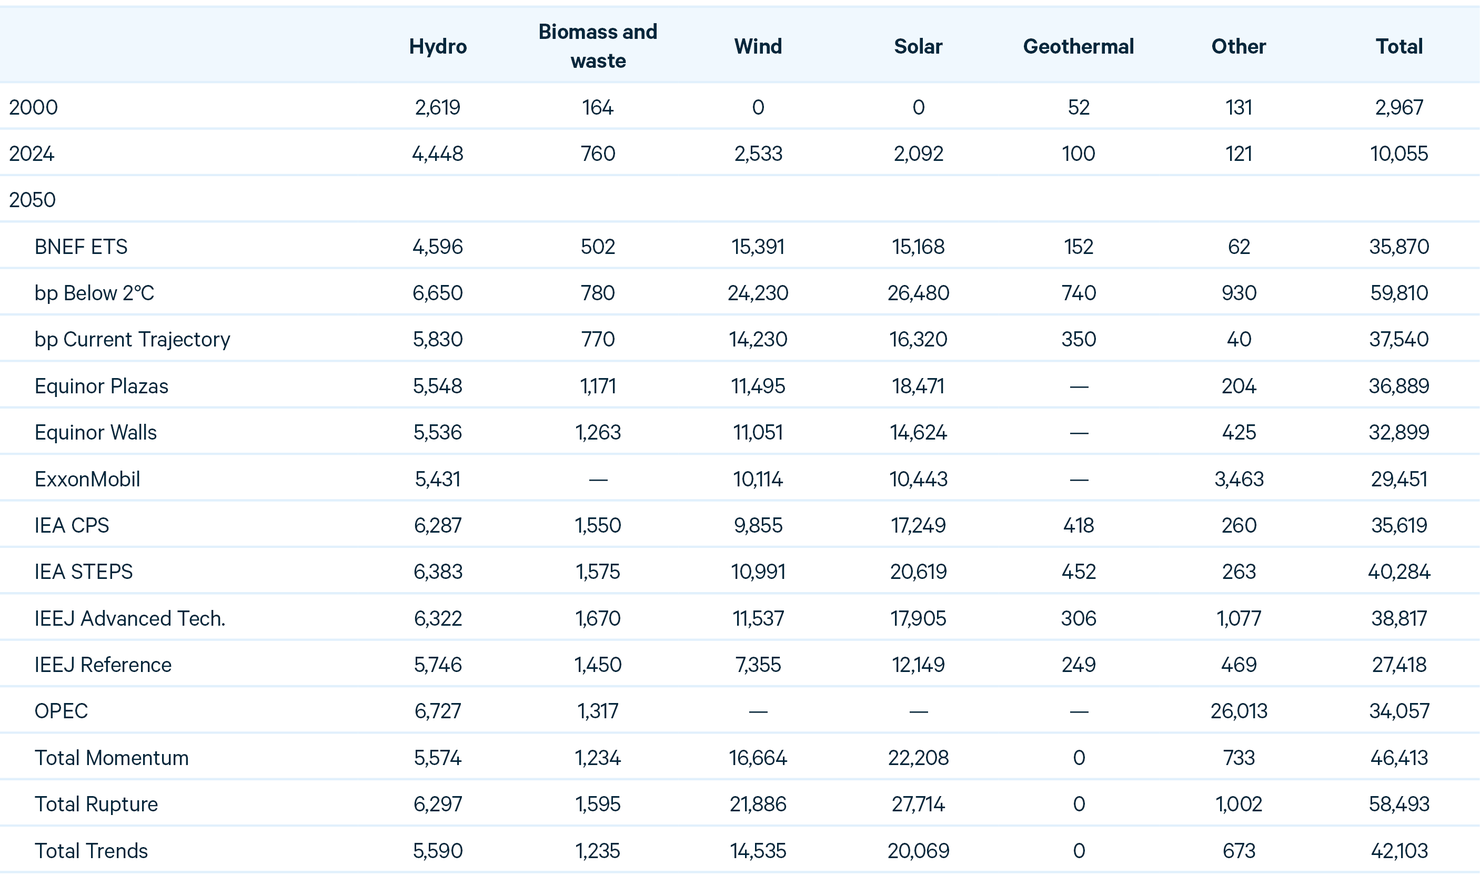Click the Equinor Plazas solar value 18,471
1480x886 pixels.
click(917, 386)
